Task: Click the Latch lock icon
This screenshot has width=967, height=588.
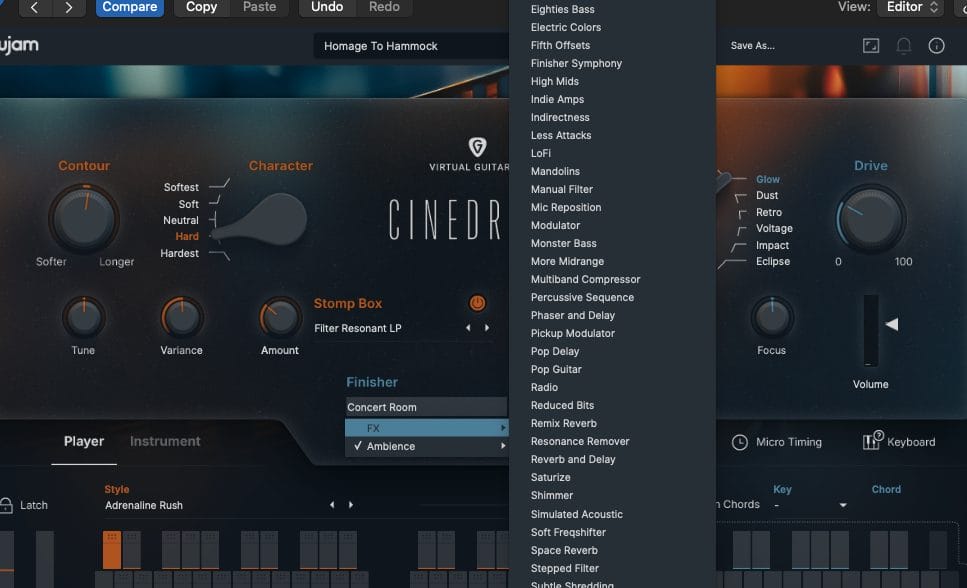Action: coord(7,505)
